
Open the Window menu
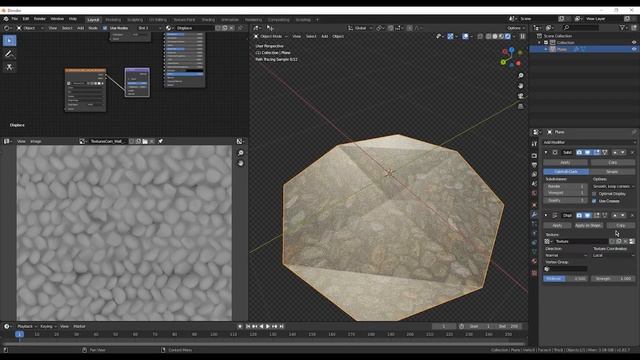(x=57, y=19)
